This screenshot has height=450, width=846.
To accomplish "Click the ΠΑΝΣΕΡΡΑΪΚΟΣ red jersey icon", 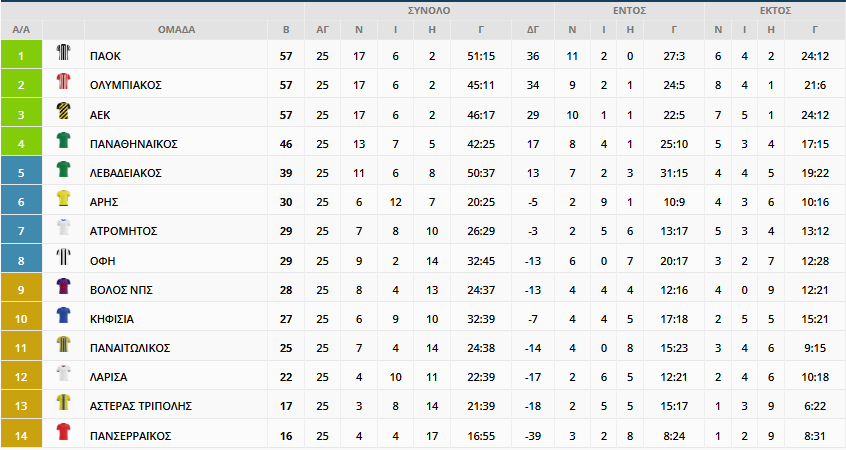I will click(63, 432).
